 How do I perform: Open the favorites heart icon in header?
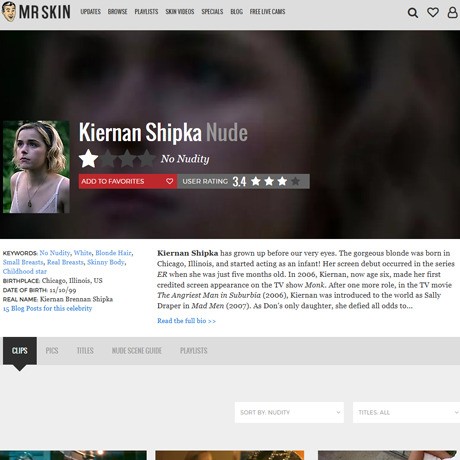coord(433,13)
